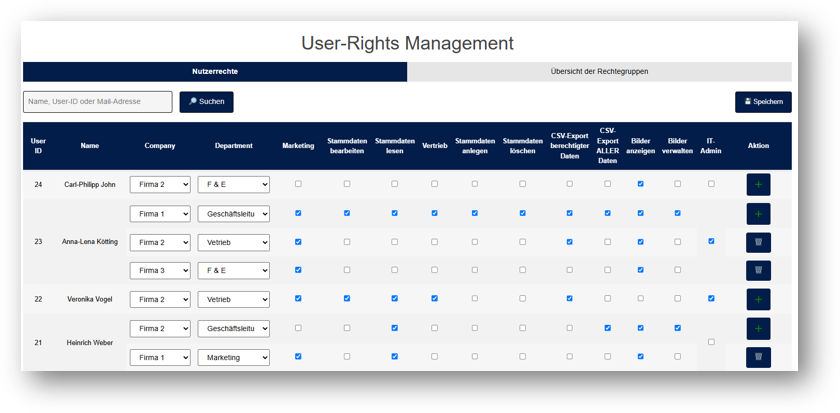Switch to the Nutzerrechte tab

pyautogui.click(x=215, y=72)
